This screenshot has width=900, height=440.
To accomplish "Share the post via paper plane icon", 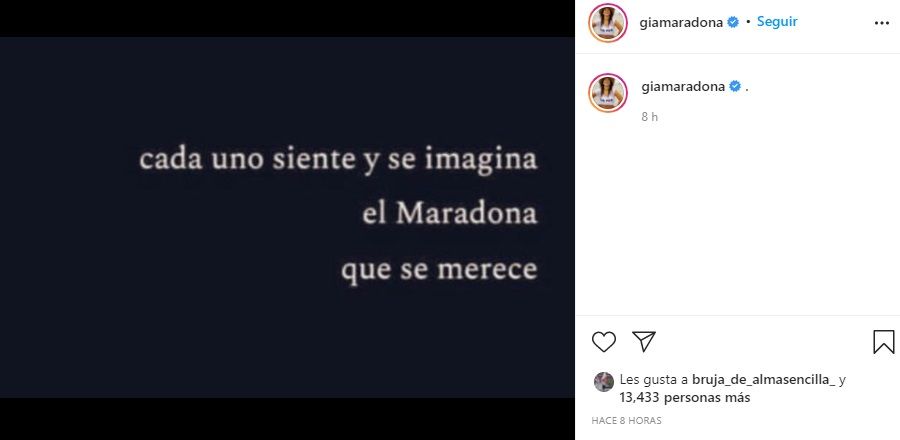I will point(644,341).
